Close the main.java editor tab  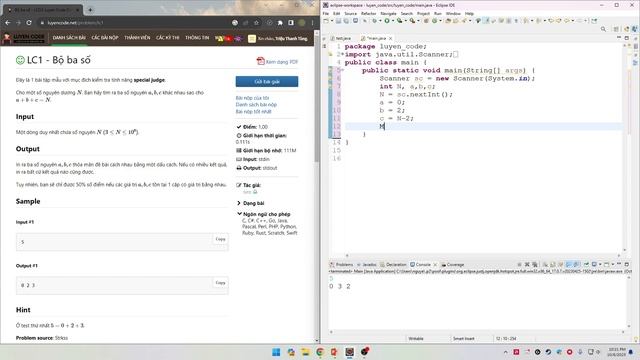click(391, 38)
